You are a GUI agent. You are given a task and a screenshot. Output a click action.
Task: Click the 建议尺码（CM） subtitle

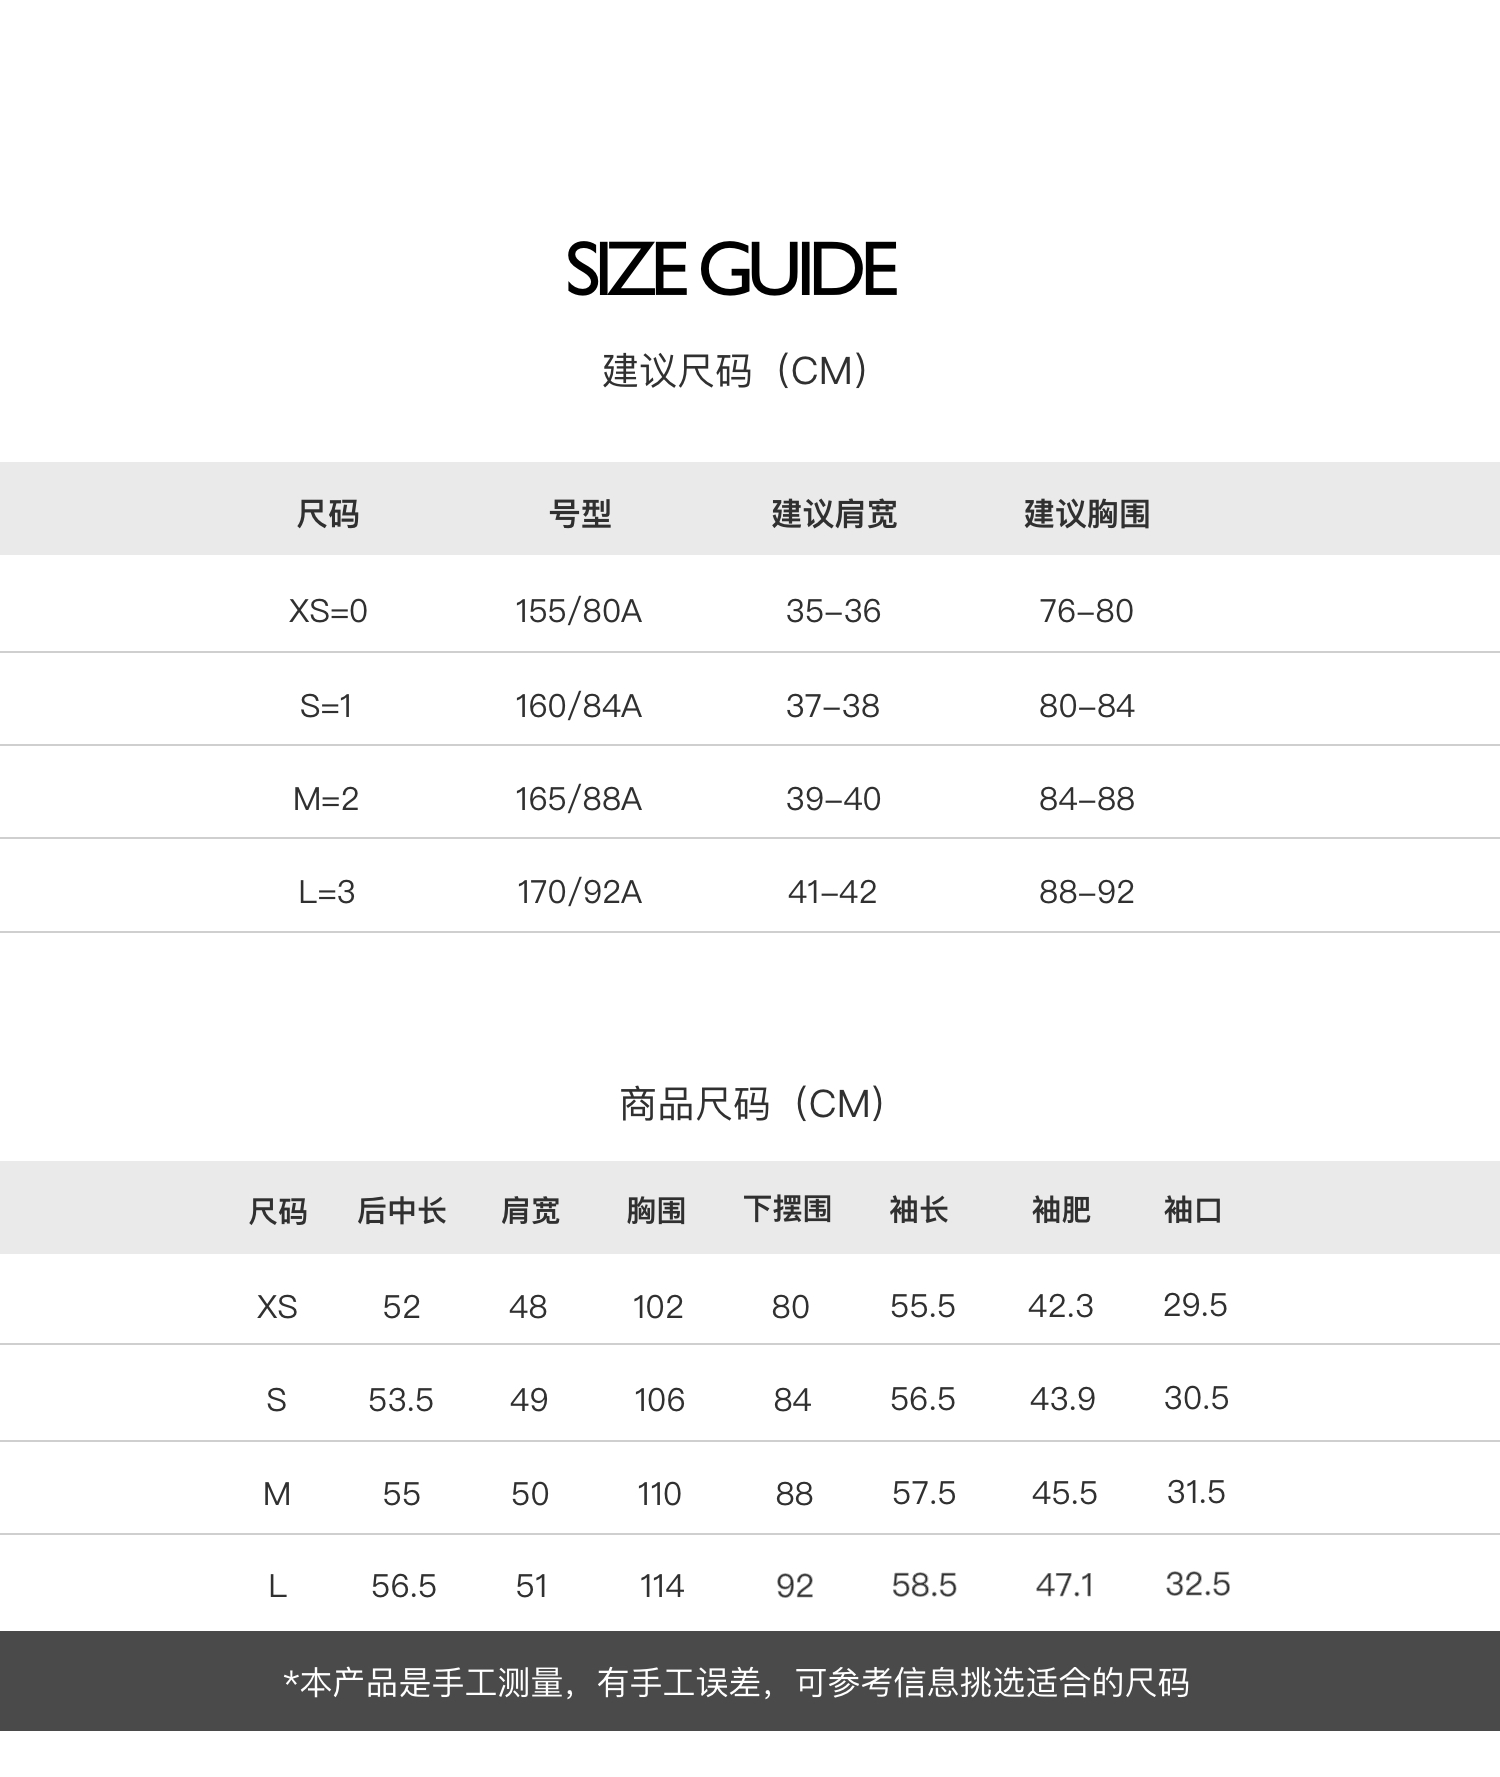click(x=735, y=371)
